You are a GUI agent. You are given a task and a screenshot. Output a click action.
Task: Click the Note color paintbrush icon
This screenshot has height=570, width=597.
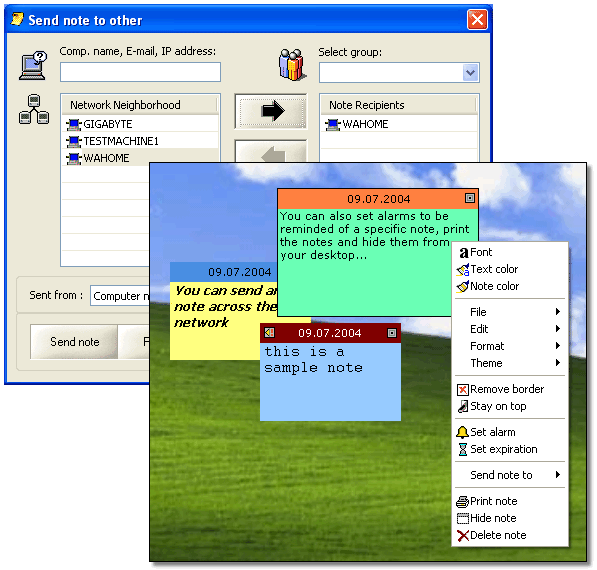point(463,286)
